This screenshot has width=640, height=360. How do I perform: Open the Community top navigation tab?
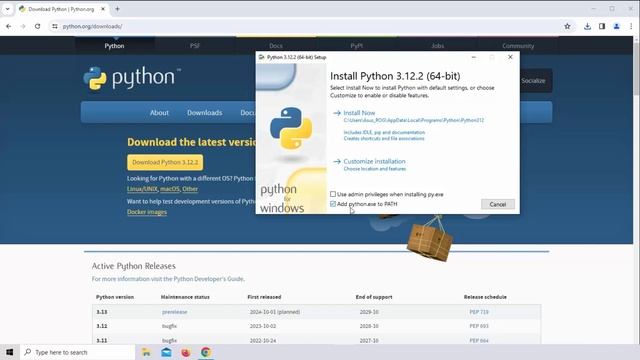518,46
